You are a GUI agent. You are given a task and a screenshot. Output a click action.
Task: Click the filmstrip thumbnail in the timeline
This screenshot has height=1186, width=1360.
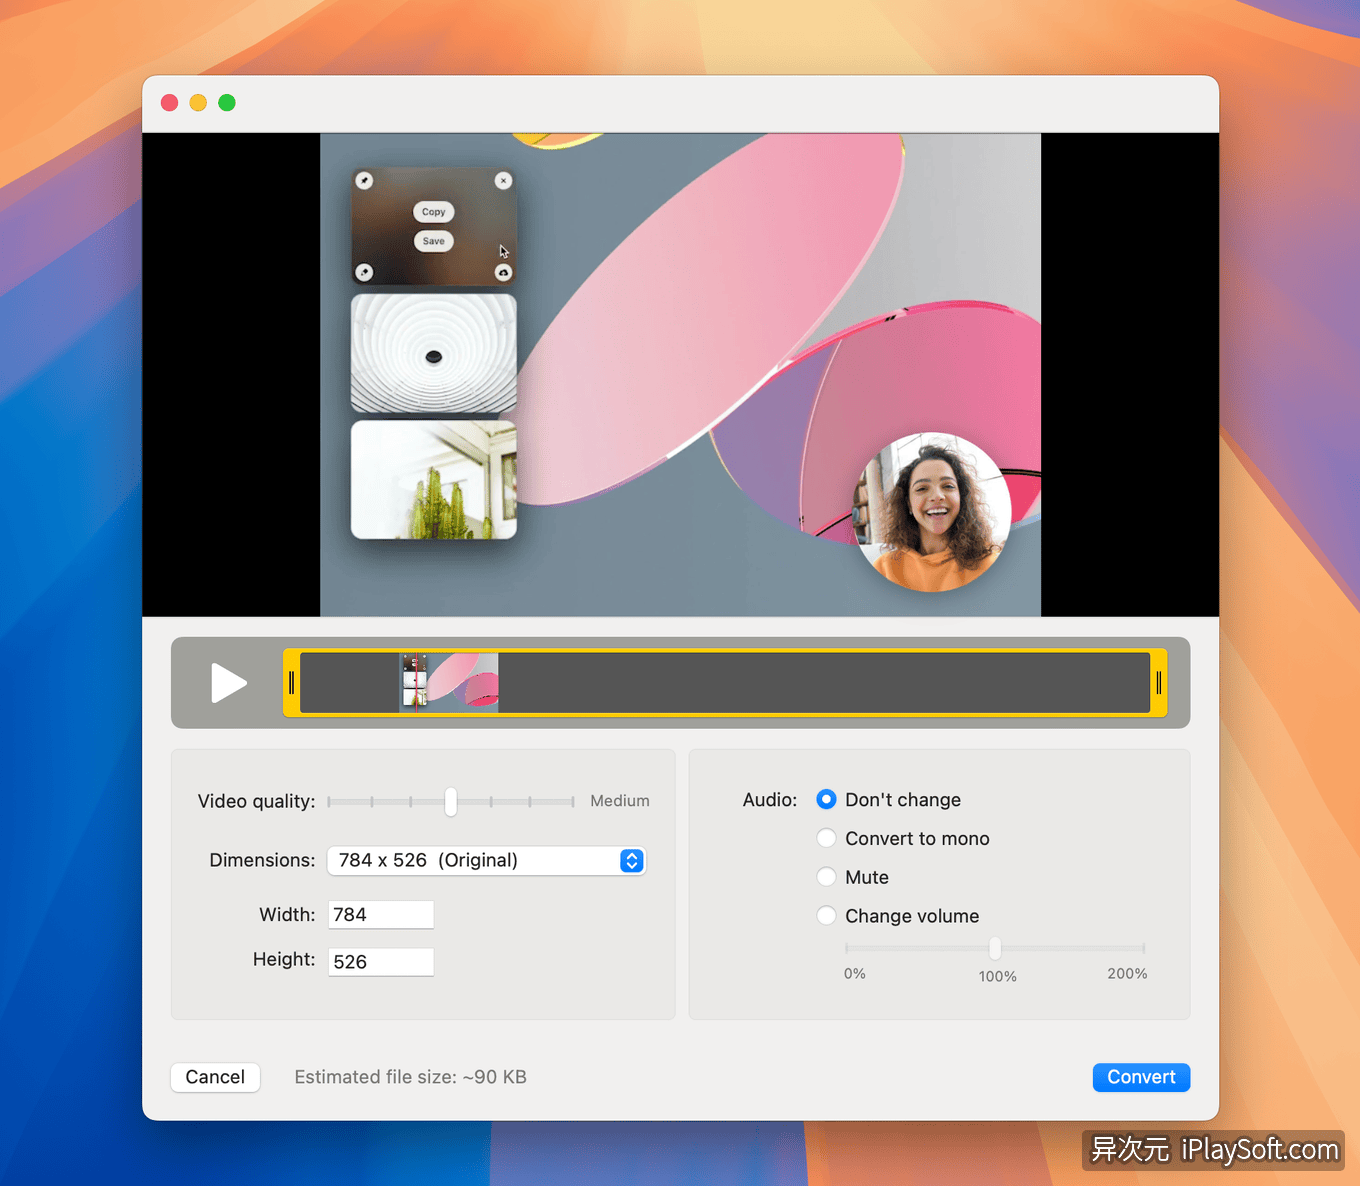(450, 683)
